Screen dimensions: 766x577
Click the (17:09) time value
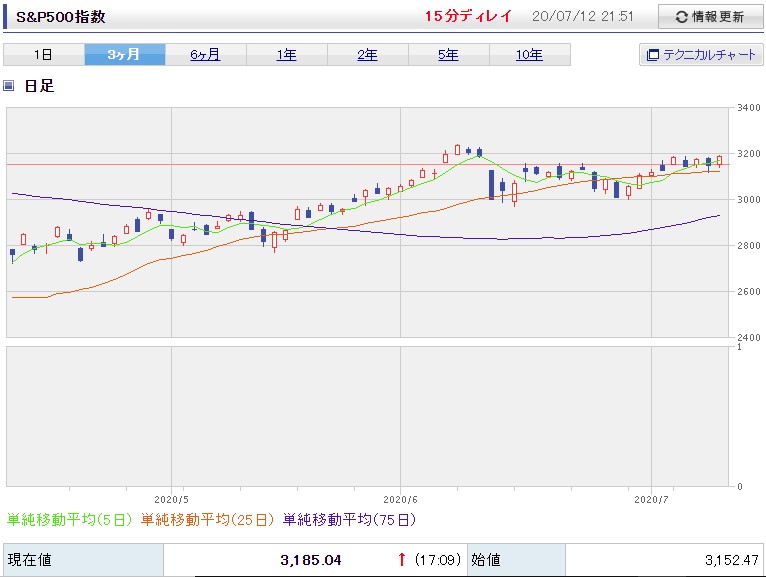[x=438, y=559]
